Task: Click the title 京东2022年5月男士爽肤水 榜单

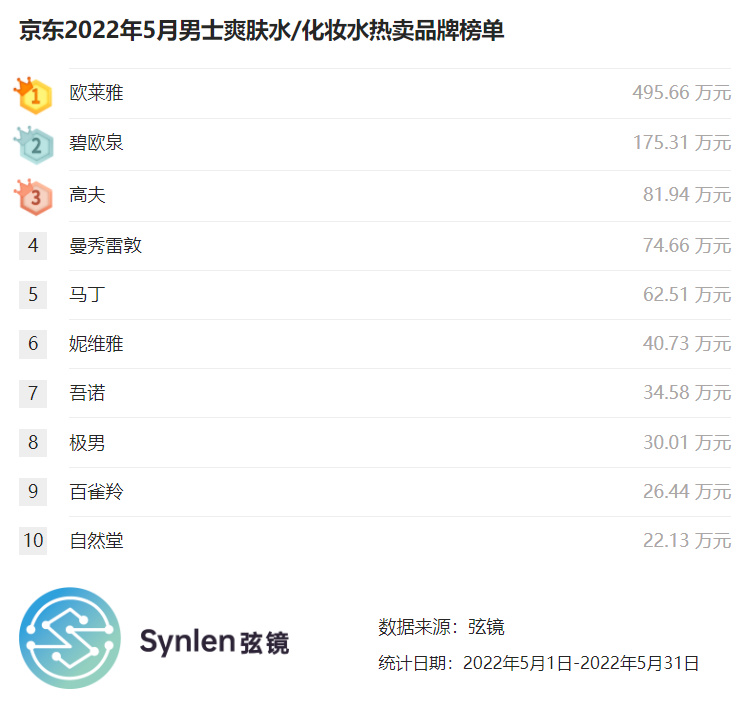Action: (262, 31)
